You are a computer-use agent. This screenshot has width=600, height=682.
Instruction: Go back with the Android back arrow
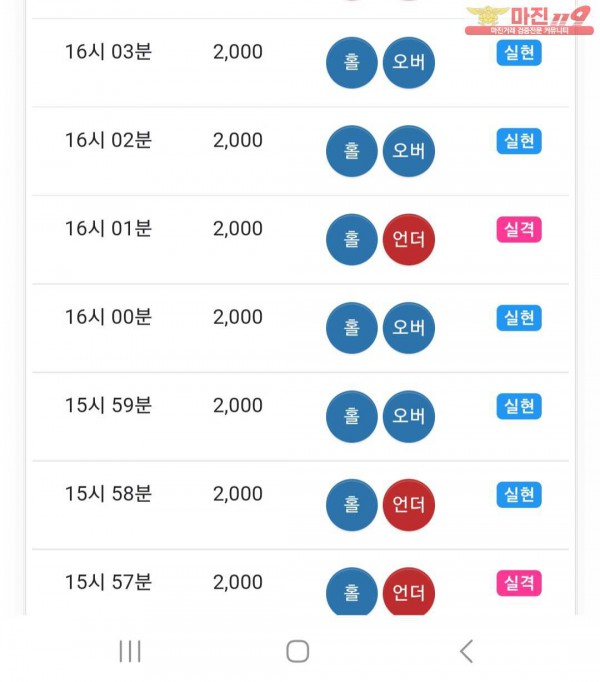[466, 651]
